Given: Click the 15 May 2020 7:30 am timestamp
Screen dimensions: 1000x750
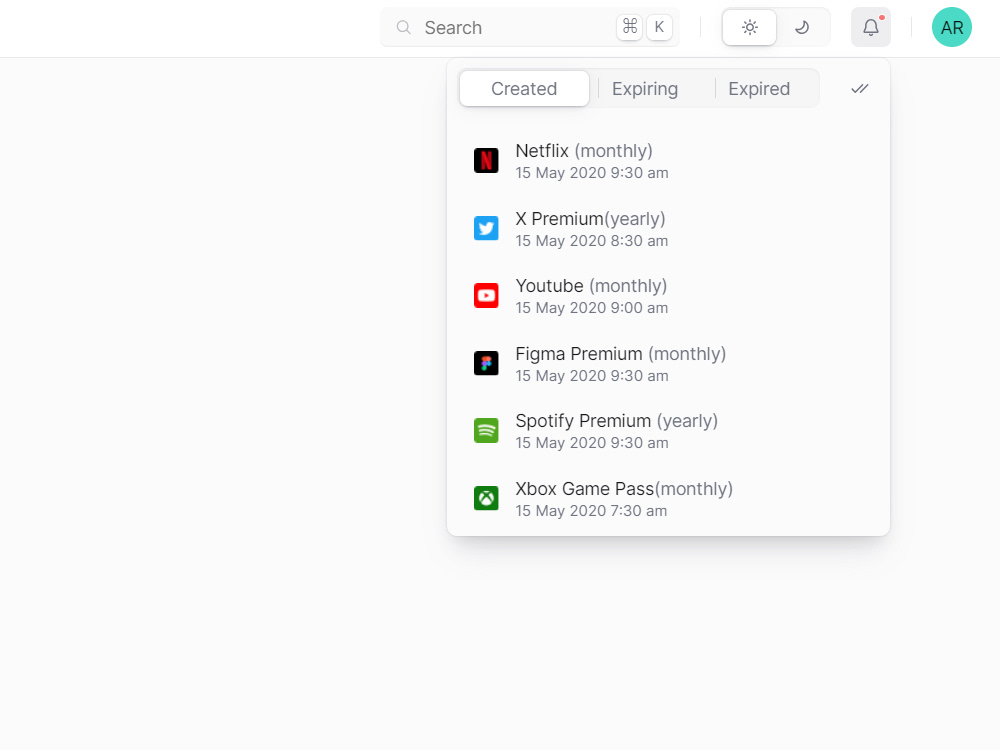Looking at the screenshot, I should pyautogui.click(x=591, y=511).
